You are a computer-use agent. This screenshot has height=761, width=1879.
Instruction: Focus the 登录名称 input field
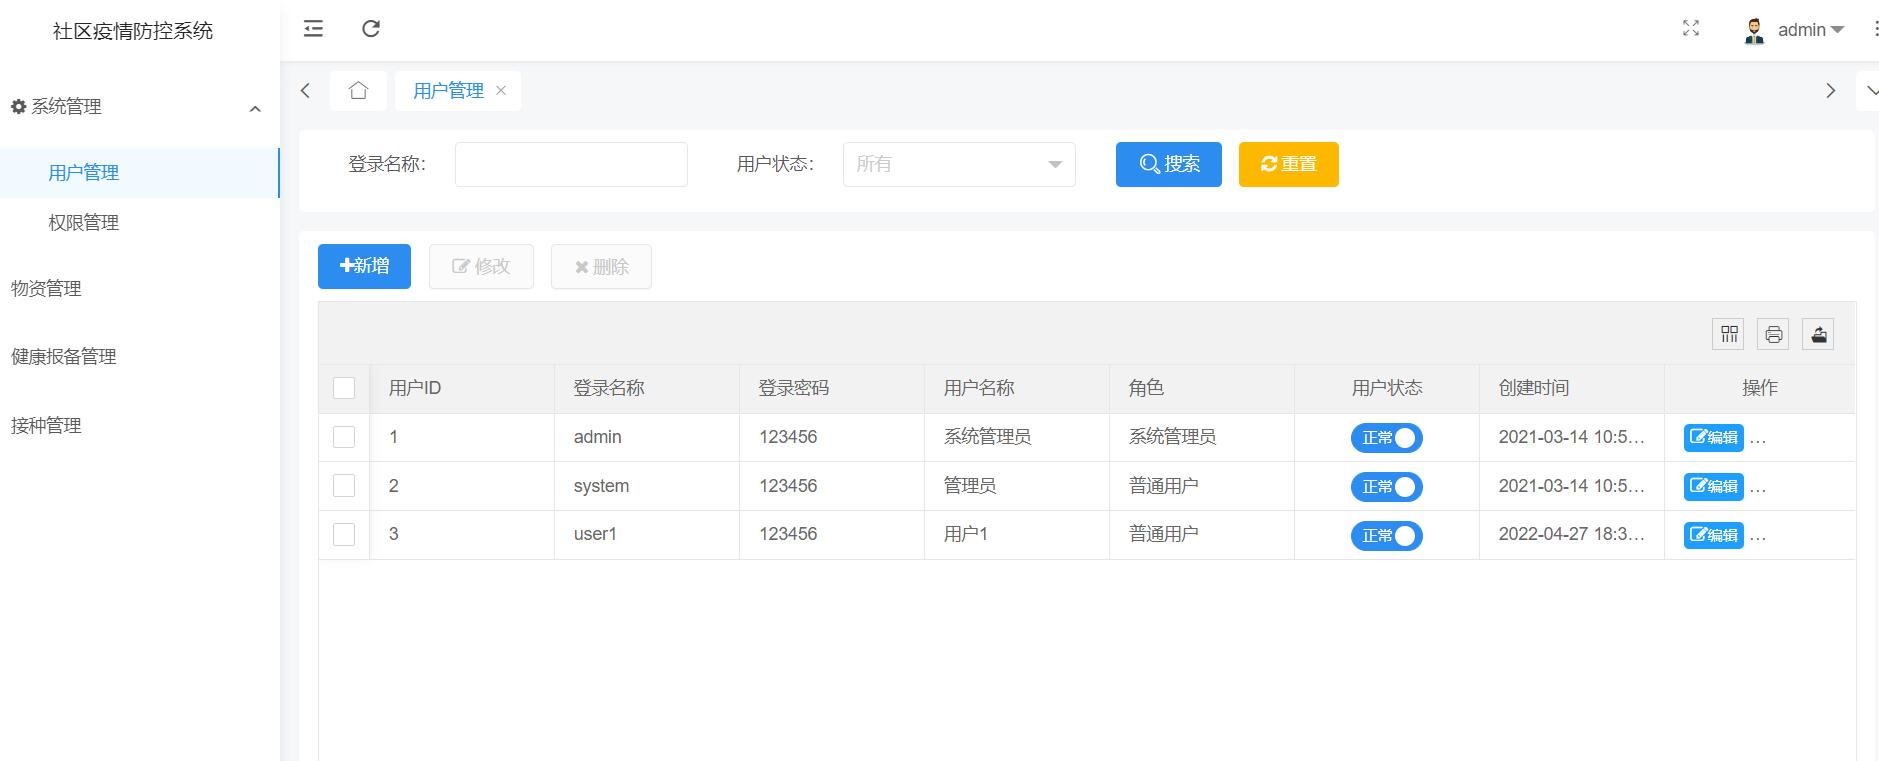tap(571, 164)
